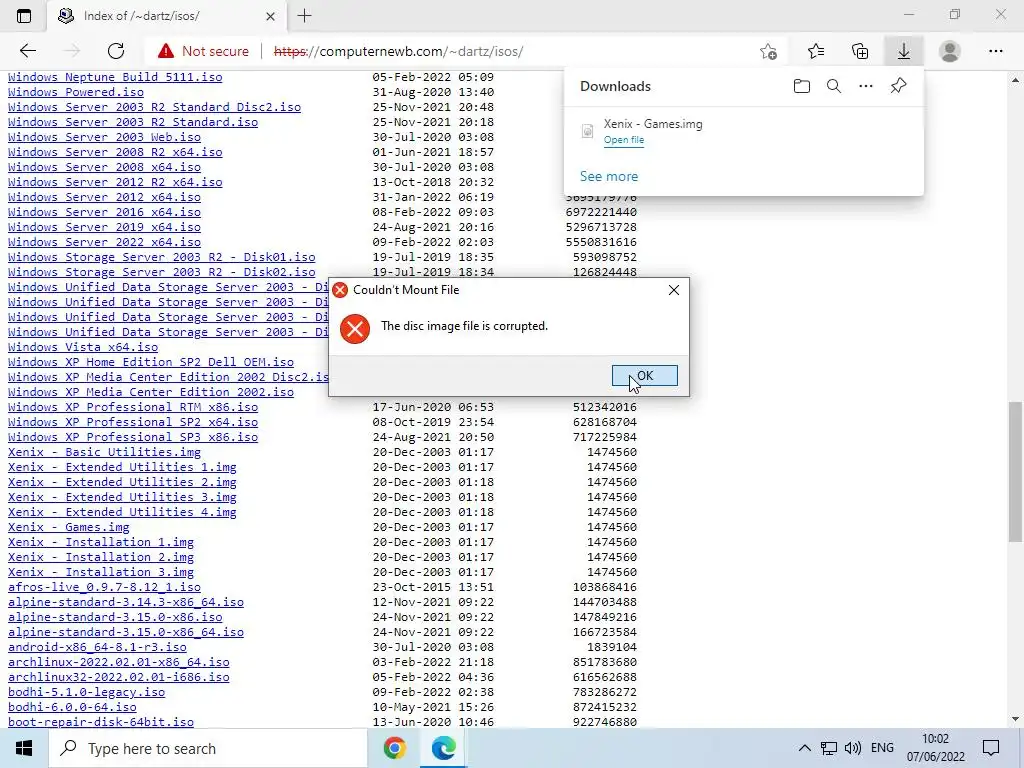Open network status tray icon

coord(829,748)
